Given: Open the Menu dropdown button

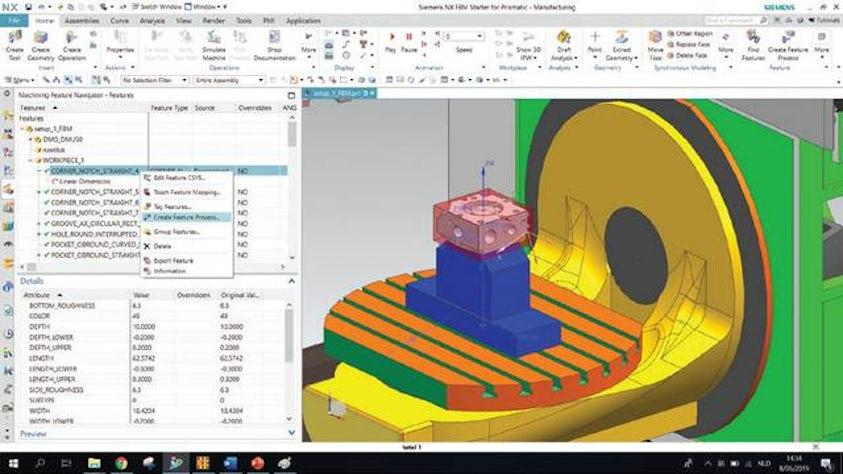Looking at the screenshot, I should [x=19, y=80].
